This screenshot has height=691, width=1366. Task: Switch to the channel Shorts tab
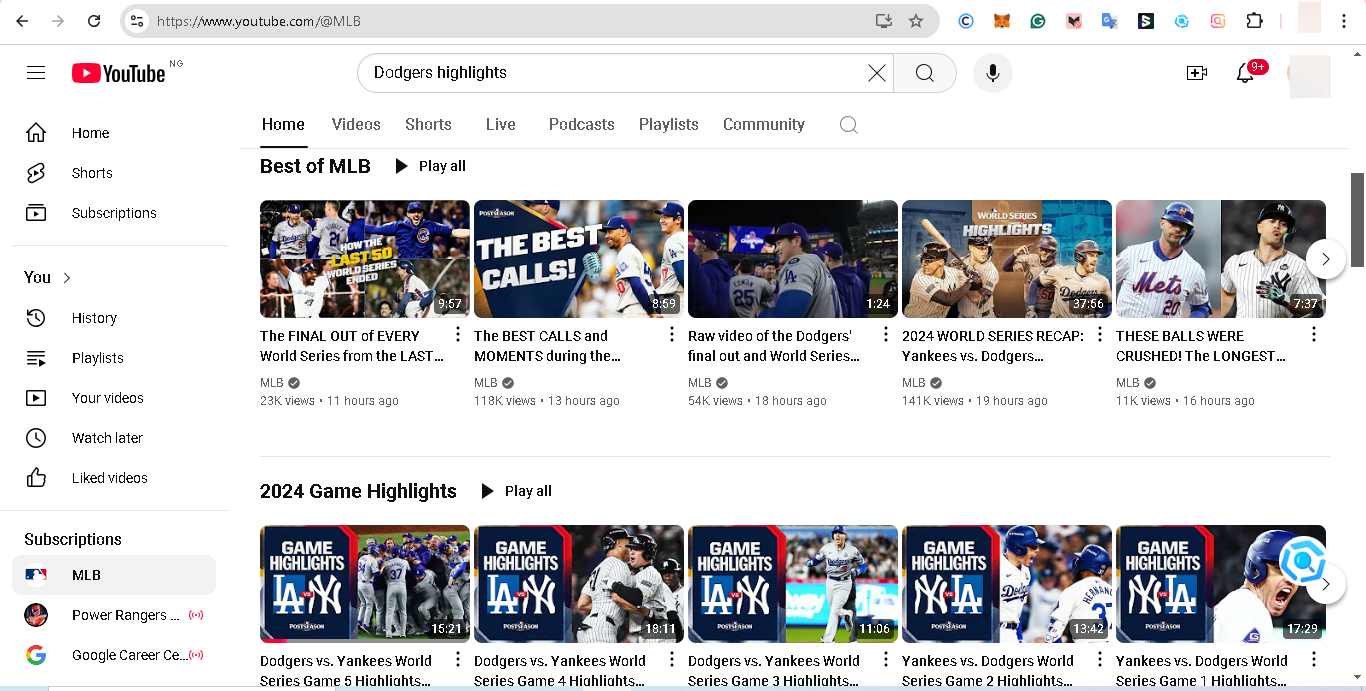pyautogui.click(x=428, y=124)
